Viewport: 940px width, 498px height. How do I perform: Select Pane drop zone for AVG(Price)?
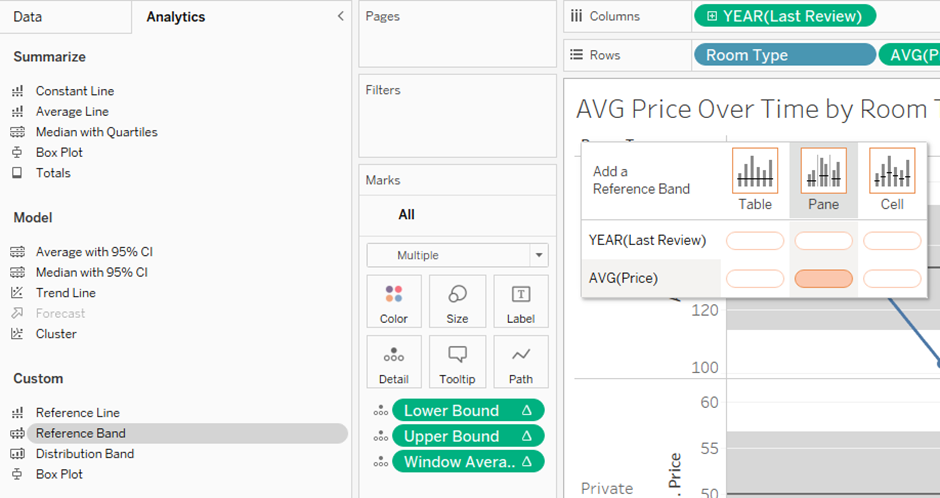click(x=823, y=278)
